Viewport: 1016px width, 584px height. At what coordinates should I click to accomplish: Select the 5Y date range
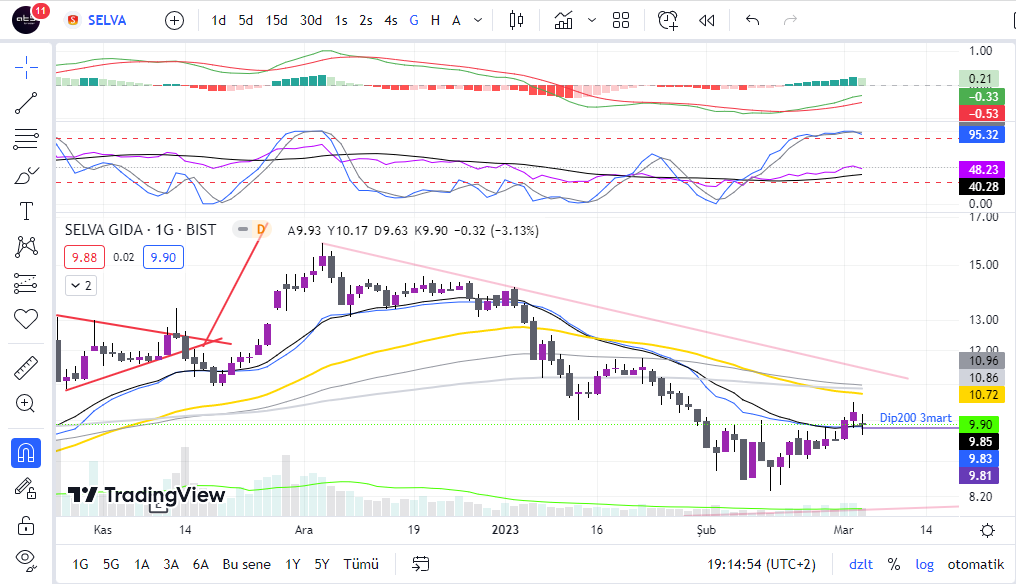[322, 565]
